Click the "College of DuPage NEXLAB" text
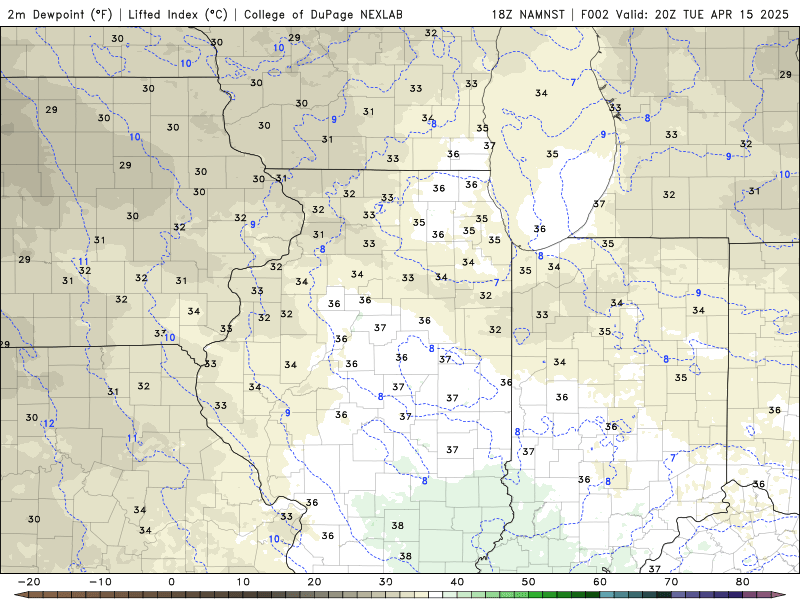 pos(323,14)
